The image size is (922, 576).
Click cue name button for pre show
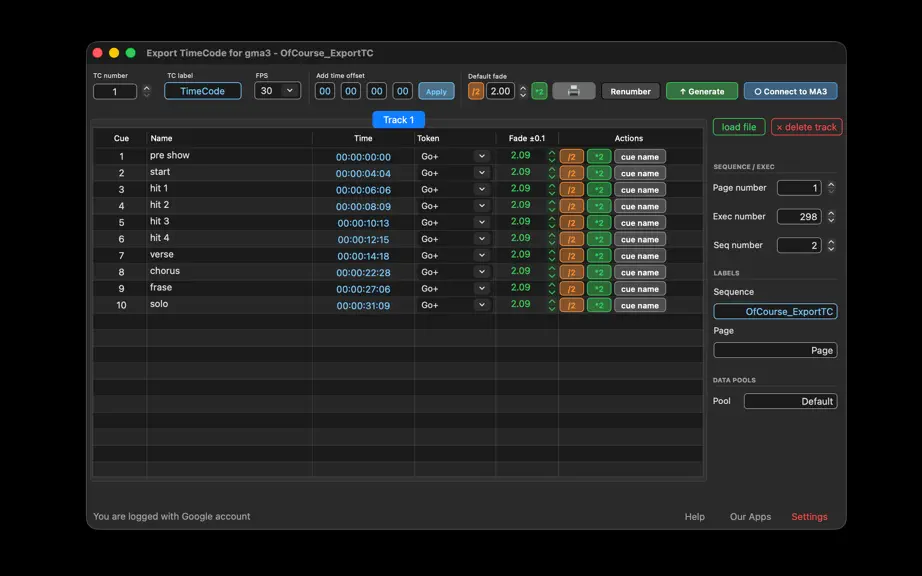point(640,157)
